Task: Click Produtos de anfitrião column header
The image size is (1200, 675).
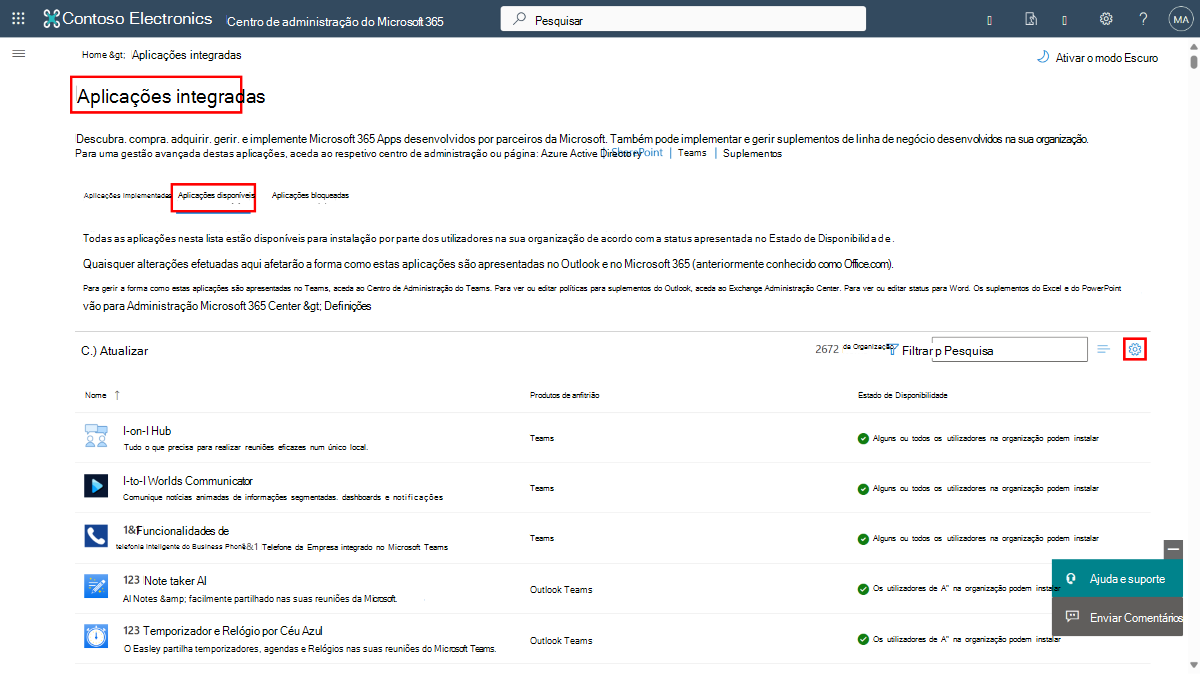Action: click(x=565, y=395)
